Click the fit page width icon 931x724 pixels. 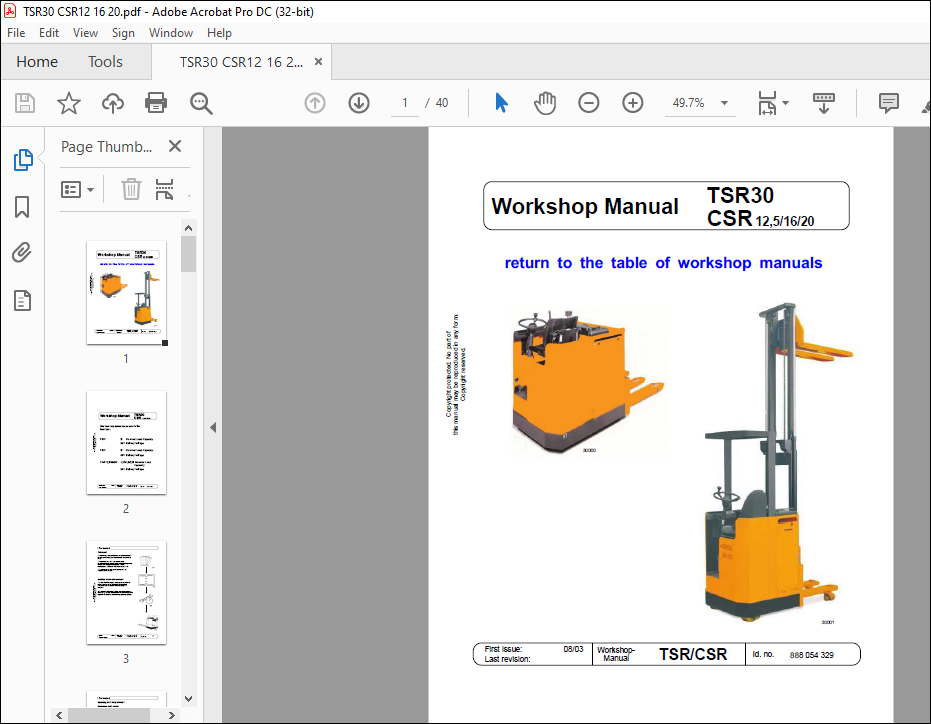[767, 103]
